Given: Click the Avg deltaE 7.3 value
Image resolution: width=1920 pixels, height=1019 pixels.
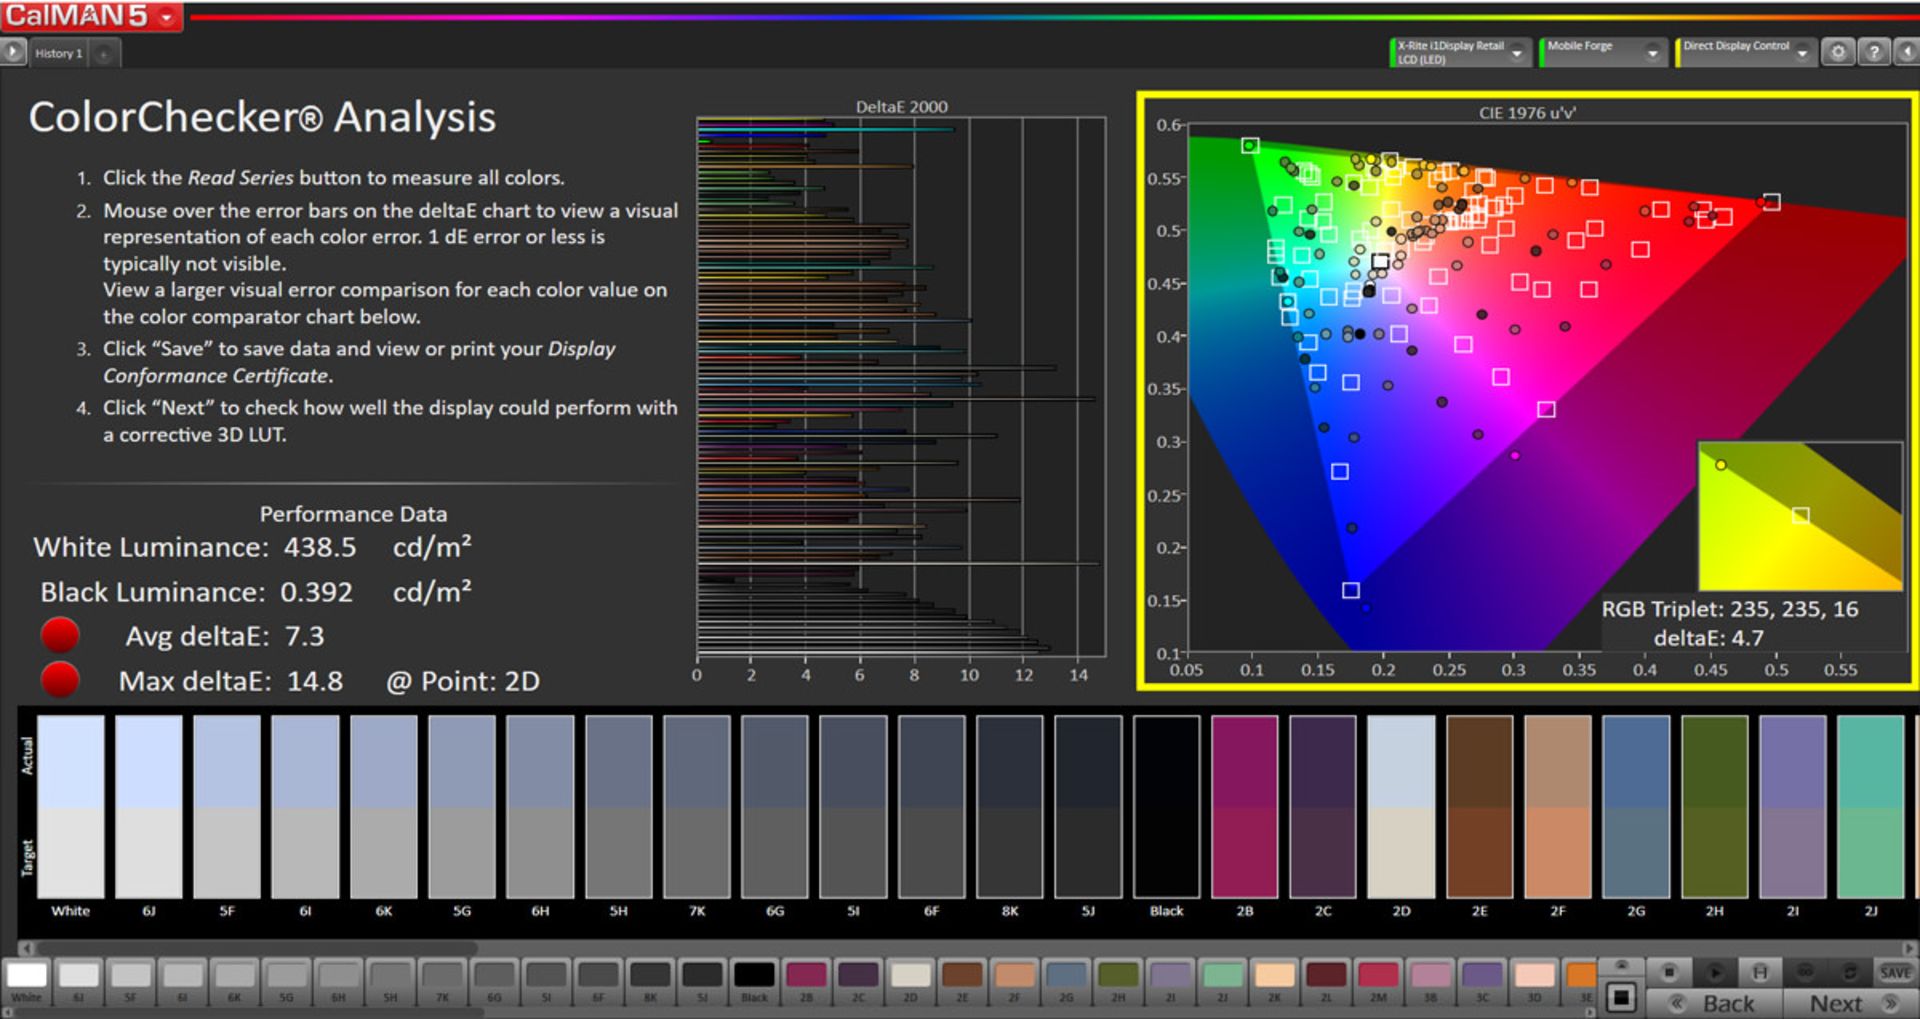Looking at the screenshot, I should (x=304, y=636).
